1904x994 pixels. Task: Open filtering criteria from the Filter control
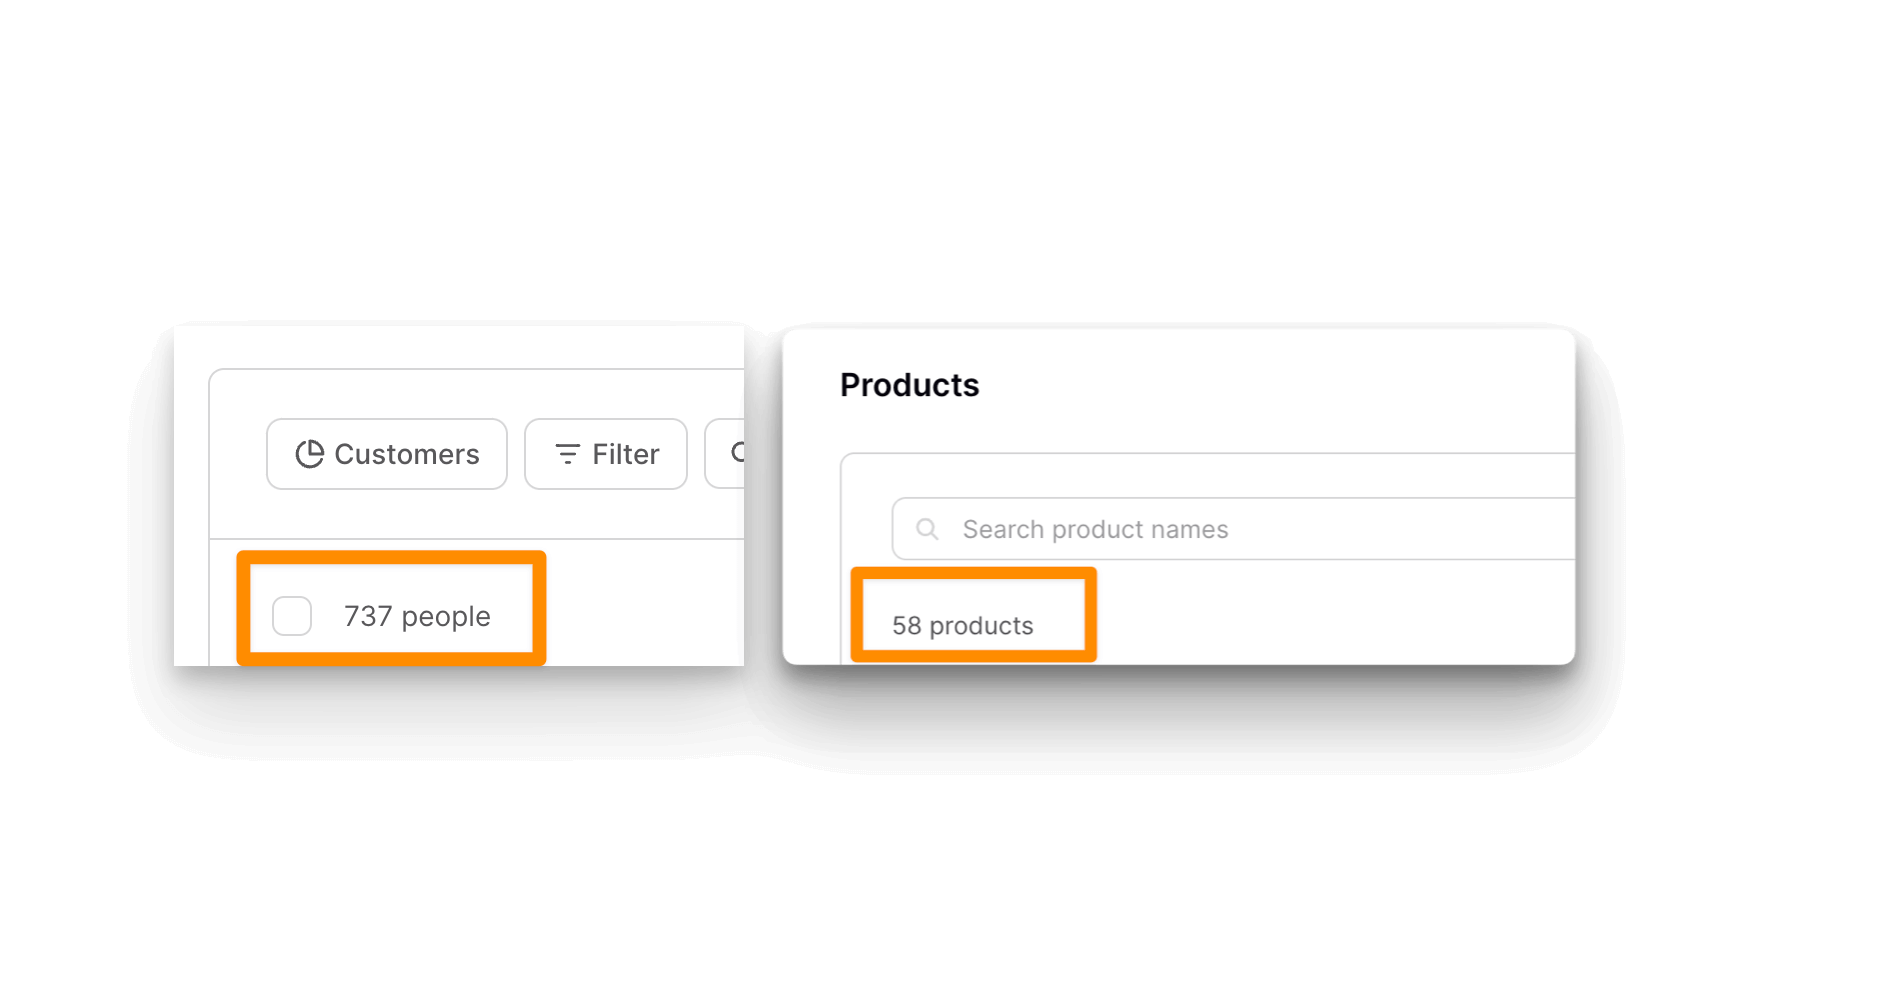(x=605, y=453)
